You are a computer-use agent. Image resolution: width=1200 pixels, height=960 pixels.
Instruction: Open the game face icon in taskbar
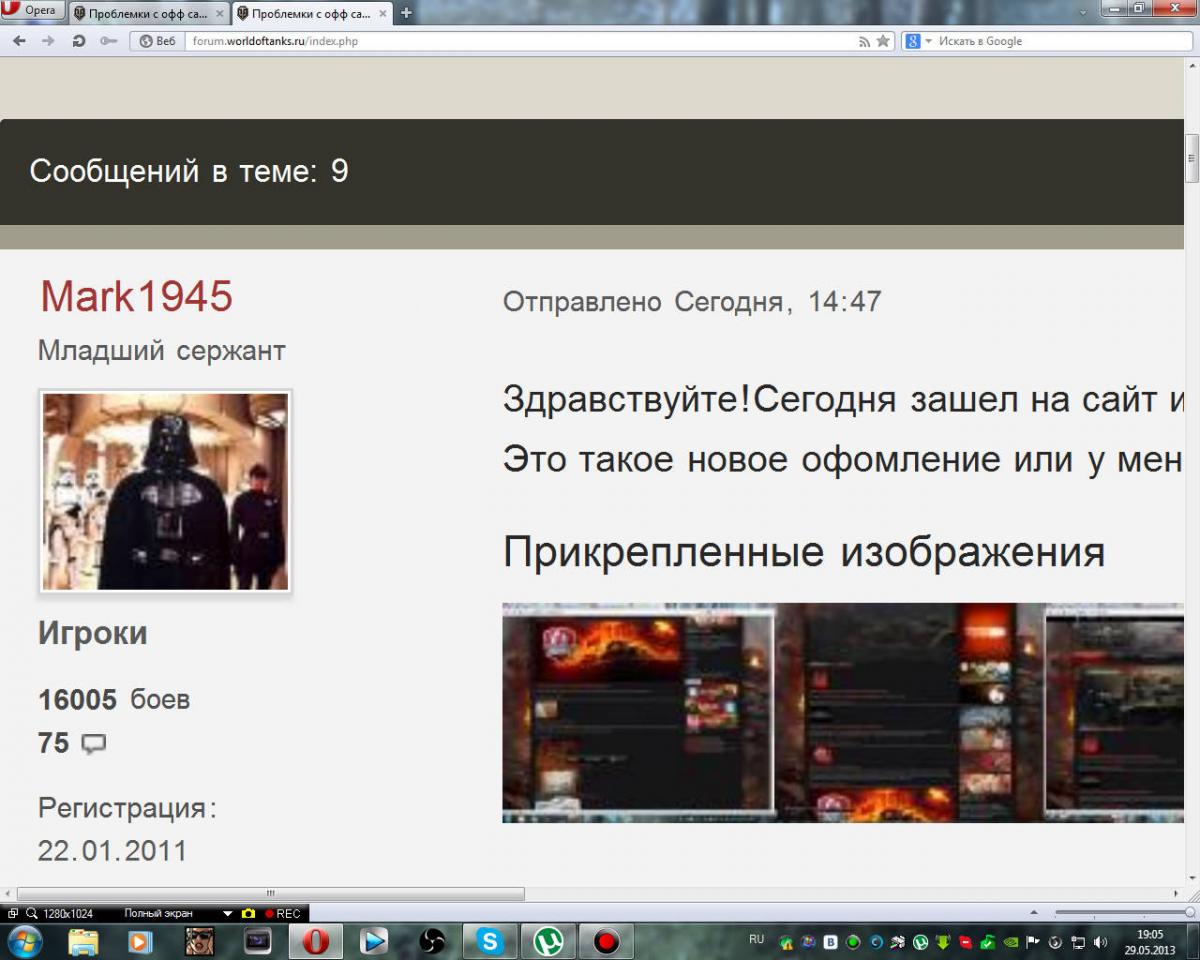click(199, 941)
